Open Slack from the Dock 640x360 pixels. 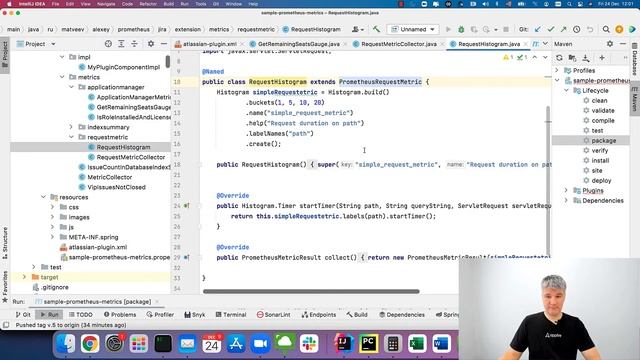click(x=309, y=343)
